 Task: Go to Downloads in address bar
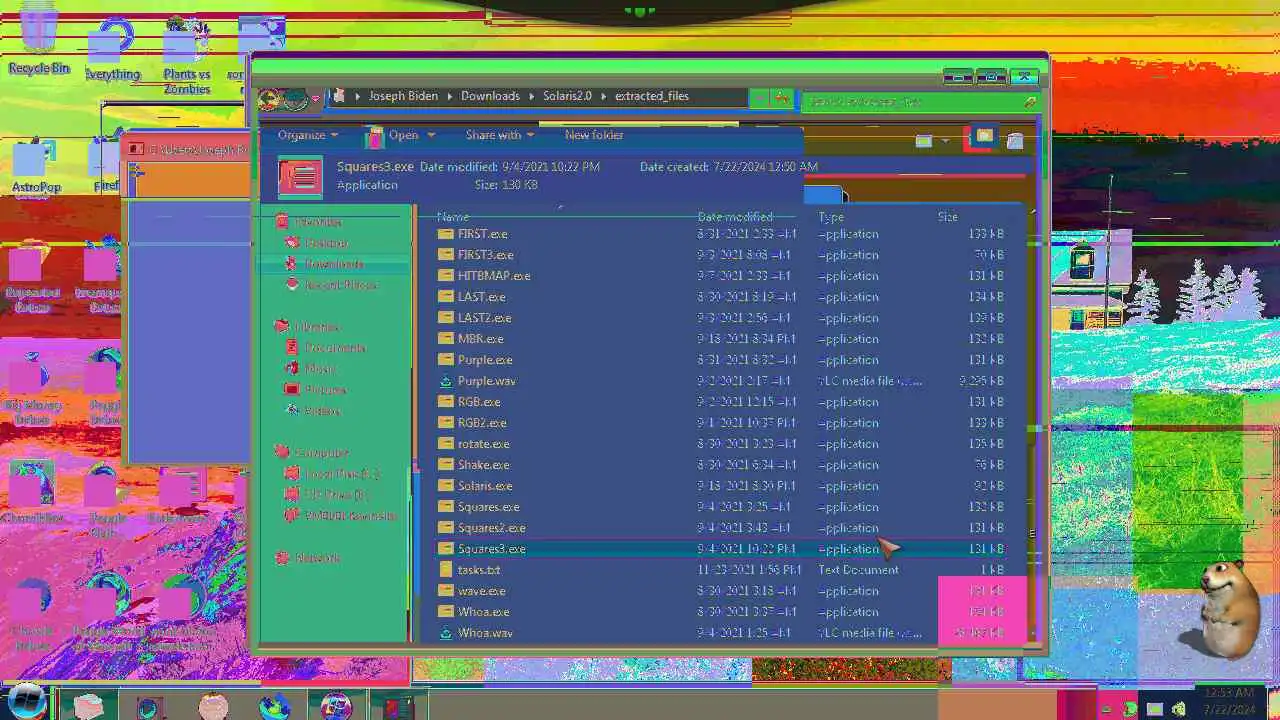490,96
